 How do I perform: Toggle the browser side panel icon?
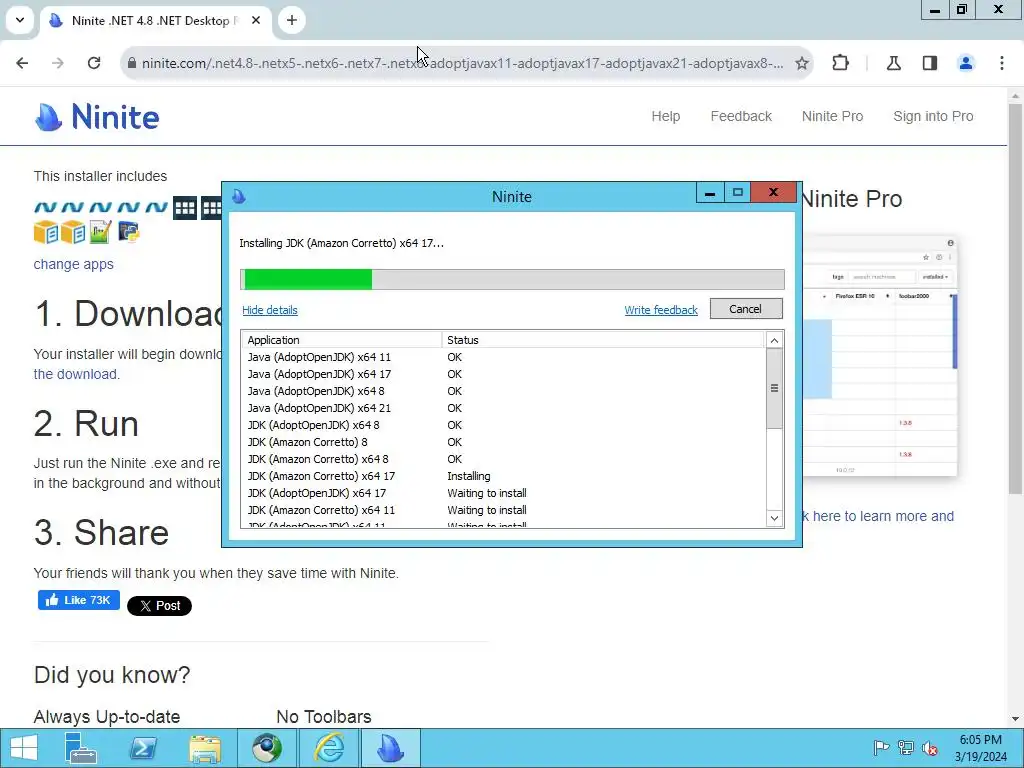coord(930,63)
